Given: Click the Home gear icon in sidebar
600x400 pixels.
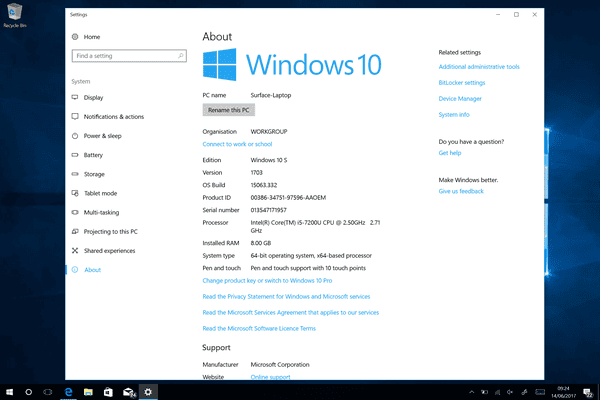Looking at the screenshot, I should point(75,36).
